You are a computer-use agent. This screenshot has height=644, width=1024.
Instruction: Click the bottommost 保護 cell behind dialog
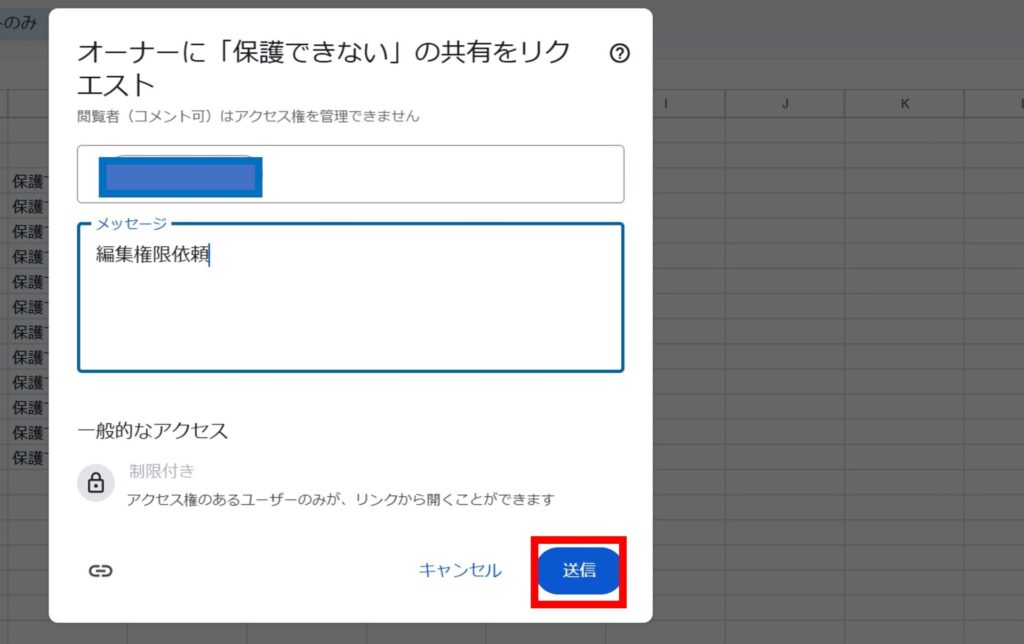pyautogui.click(x=28, y=458)
